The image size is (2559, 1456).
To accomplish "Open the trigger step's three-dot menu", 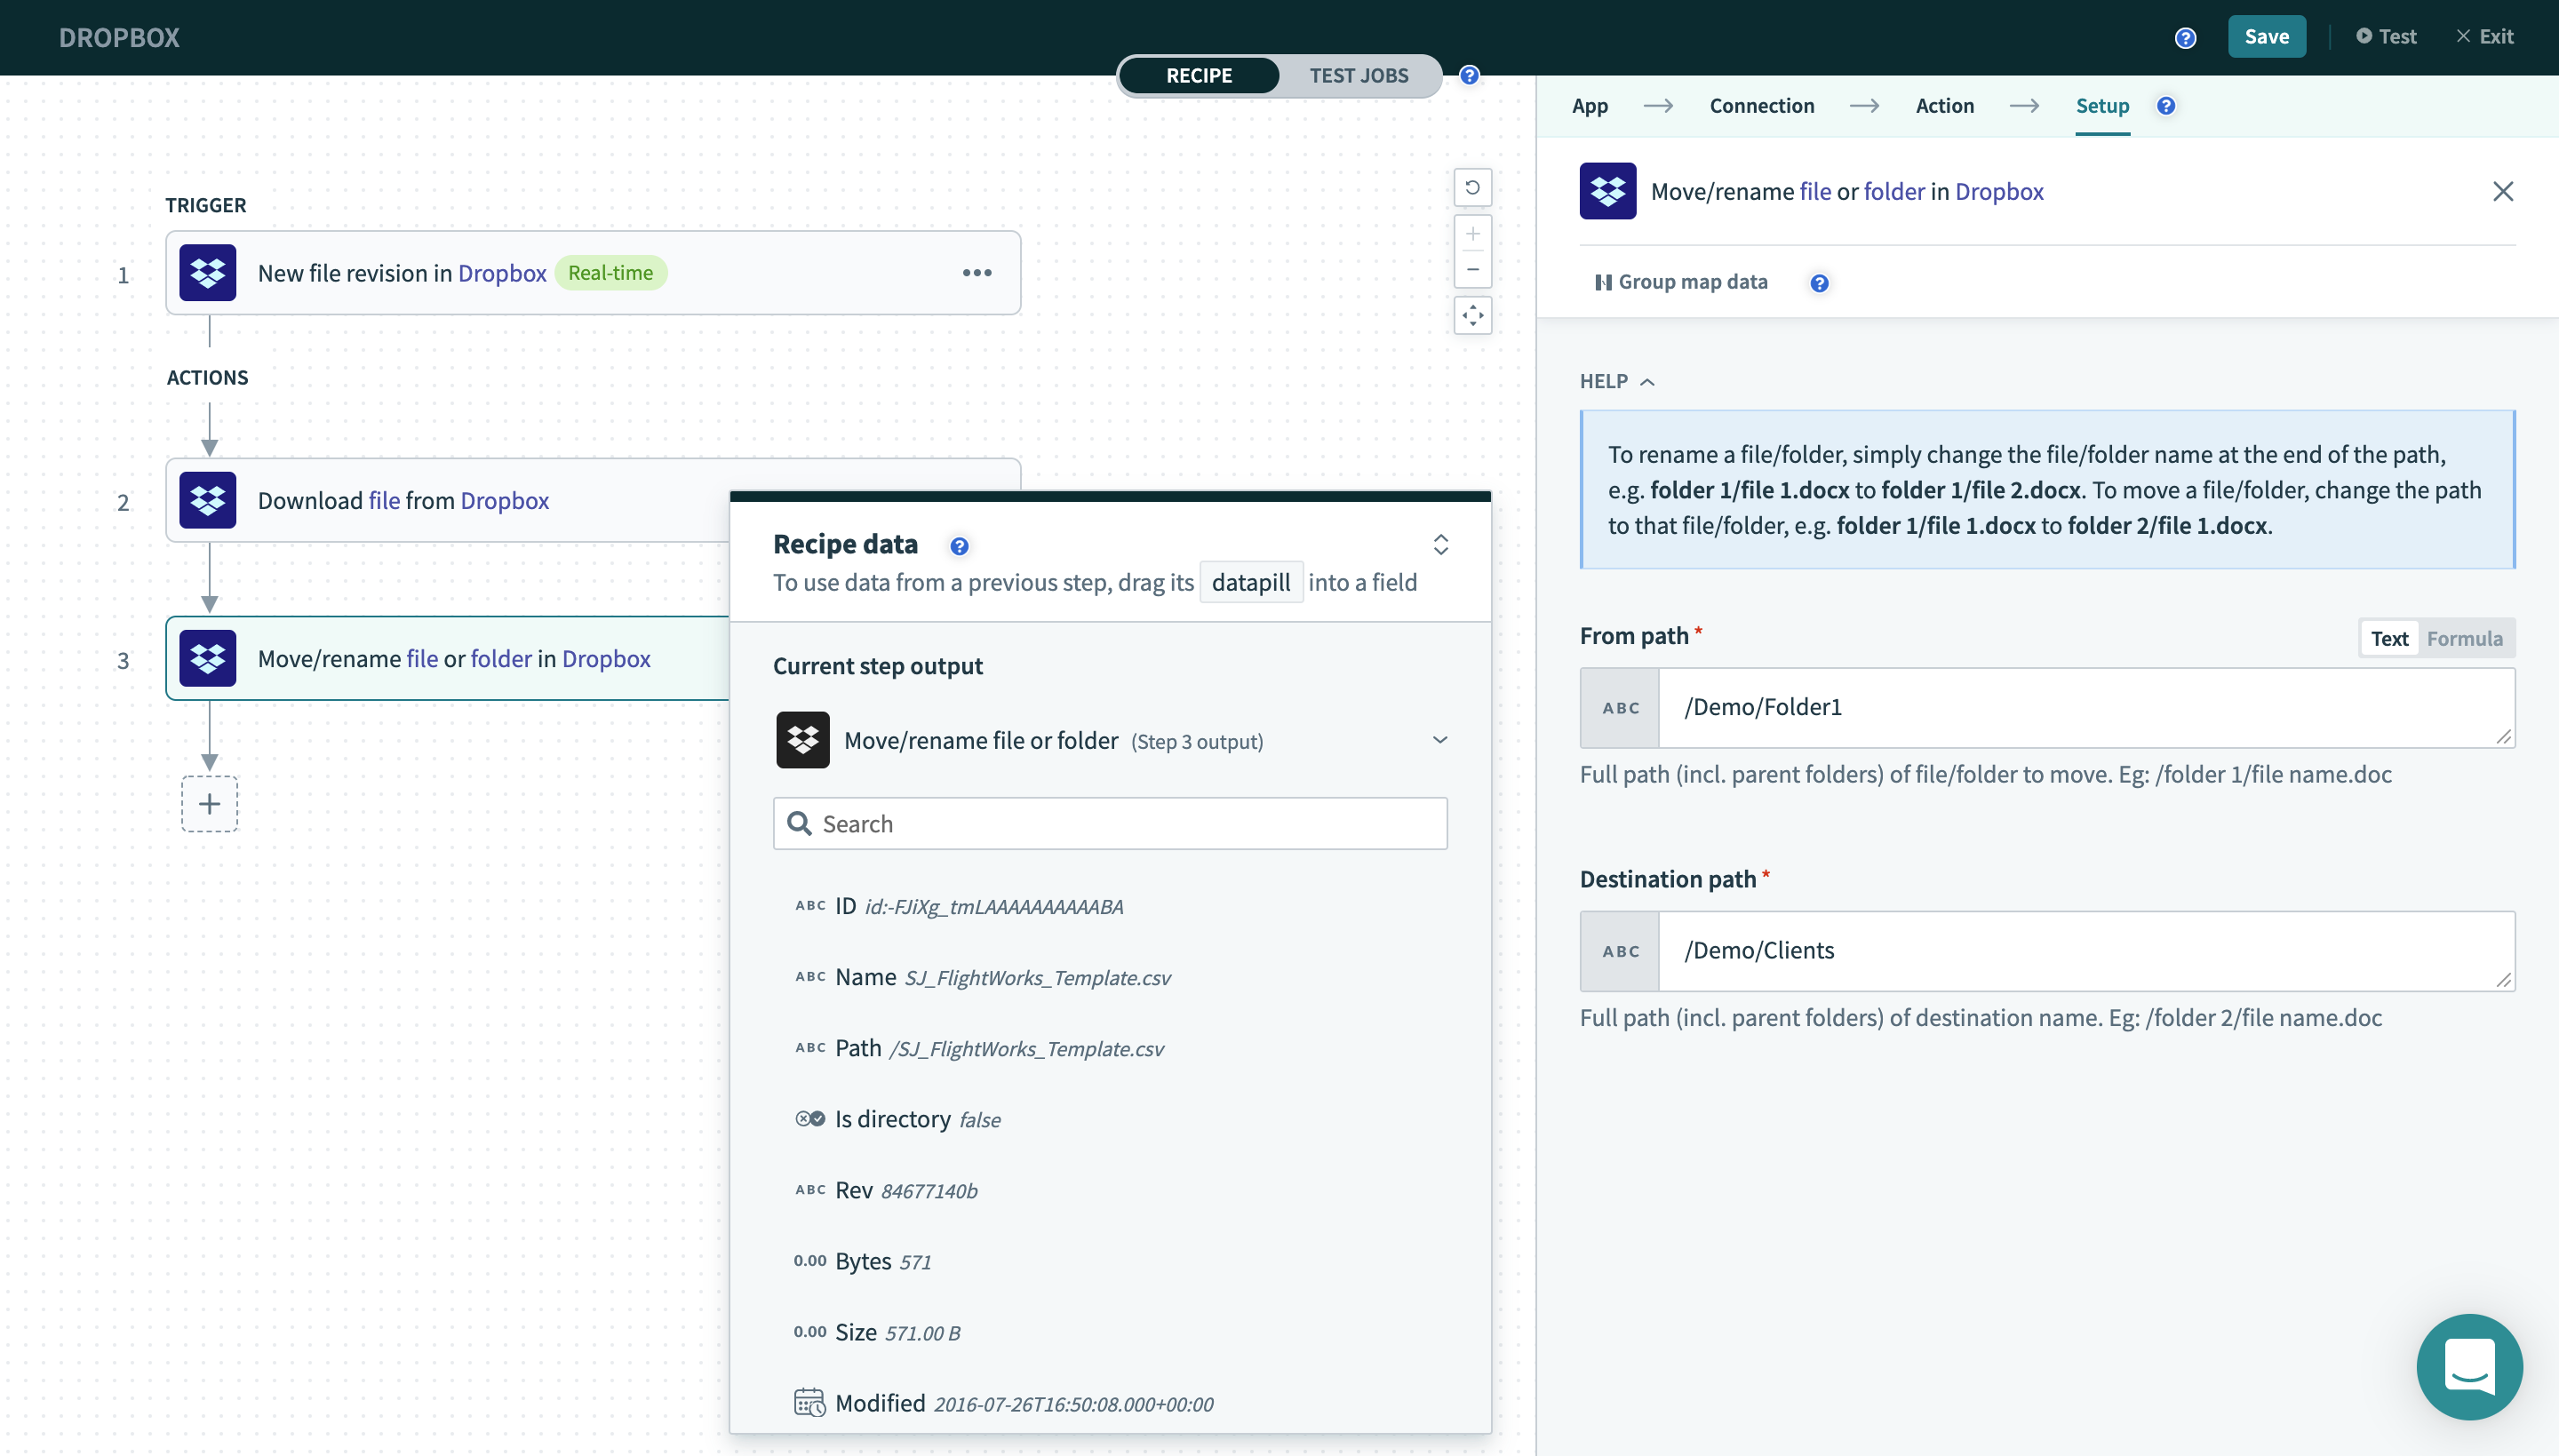I will [976, 273].
